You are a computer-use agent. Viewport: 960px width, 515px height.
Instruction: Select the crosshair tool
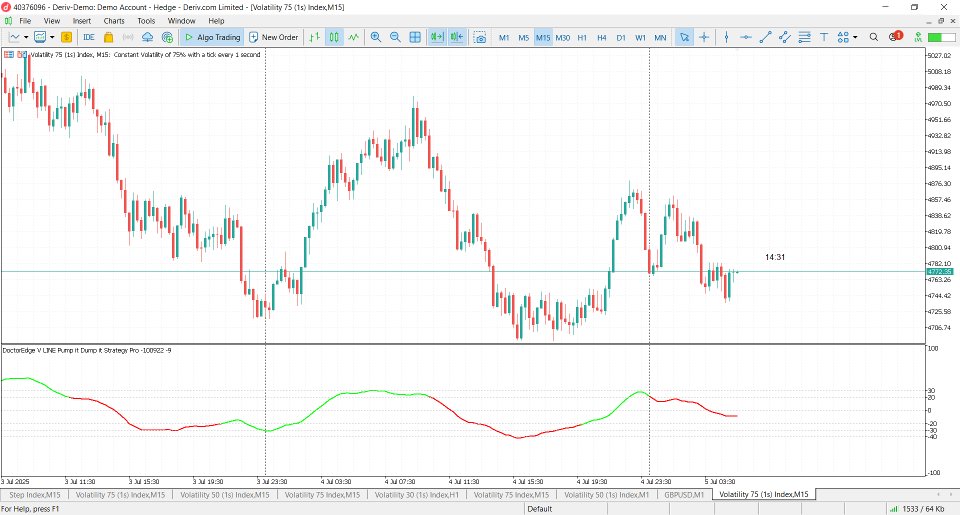tap(704, 37)
